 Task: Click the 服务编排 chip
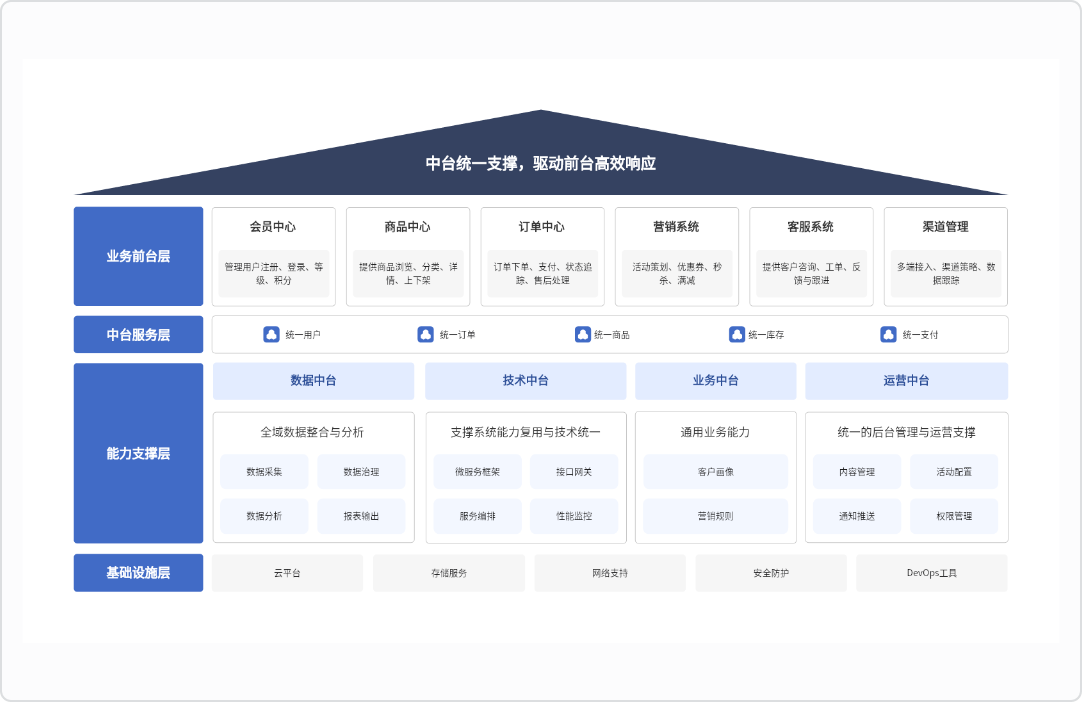pos(478,516)
